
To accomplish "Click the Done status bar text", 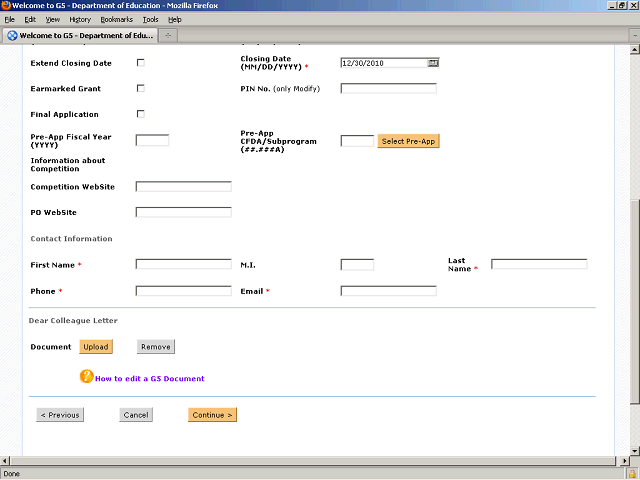I will (11, 474).
